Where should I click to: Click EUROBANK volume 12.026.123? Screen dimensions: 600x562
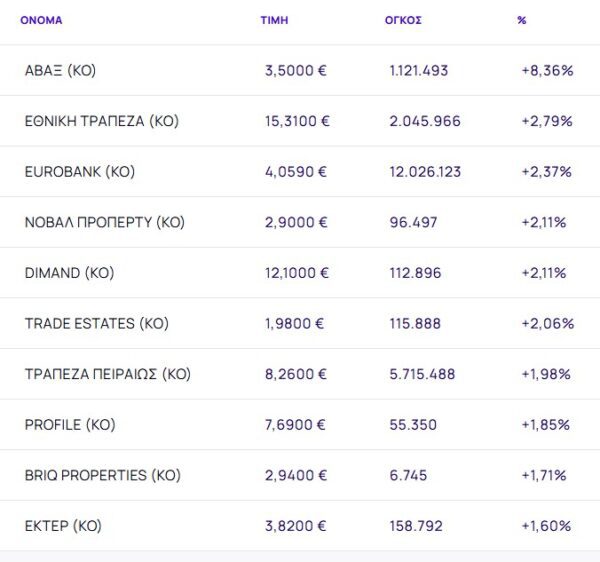click(425, 172)
